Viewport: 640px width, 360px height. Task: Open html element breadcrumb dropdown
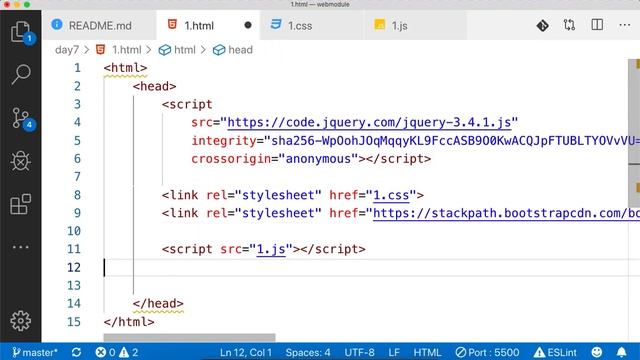coord(177,50)
